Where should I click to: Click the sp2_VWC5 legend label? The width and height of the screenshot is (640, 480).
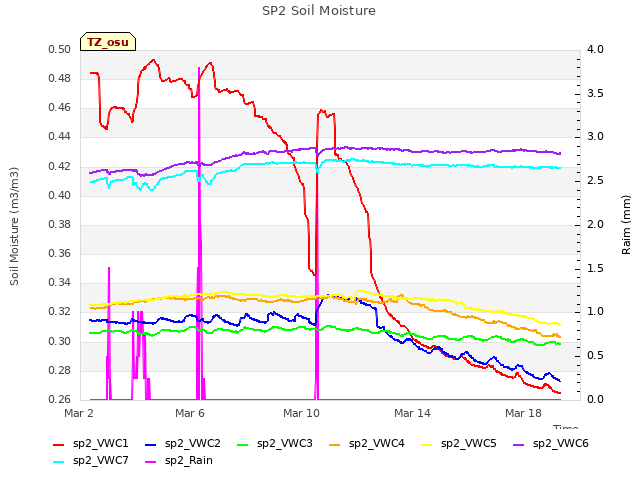coord(469,443)
